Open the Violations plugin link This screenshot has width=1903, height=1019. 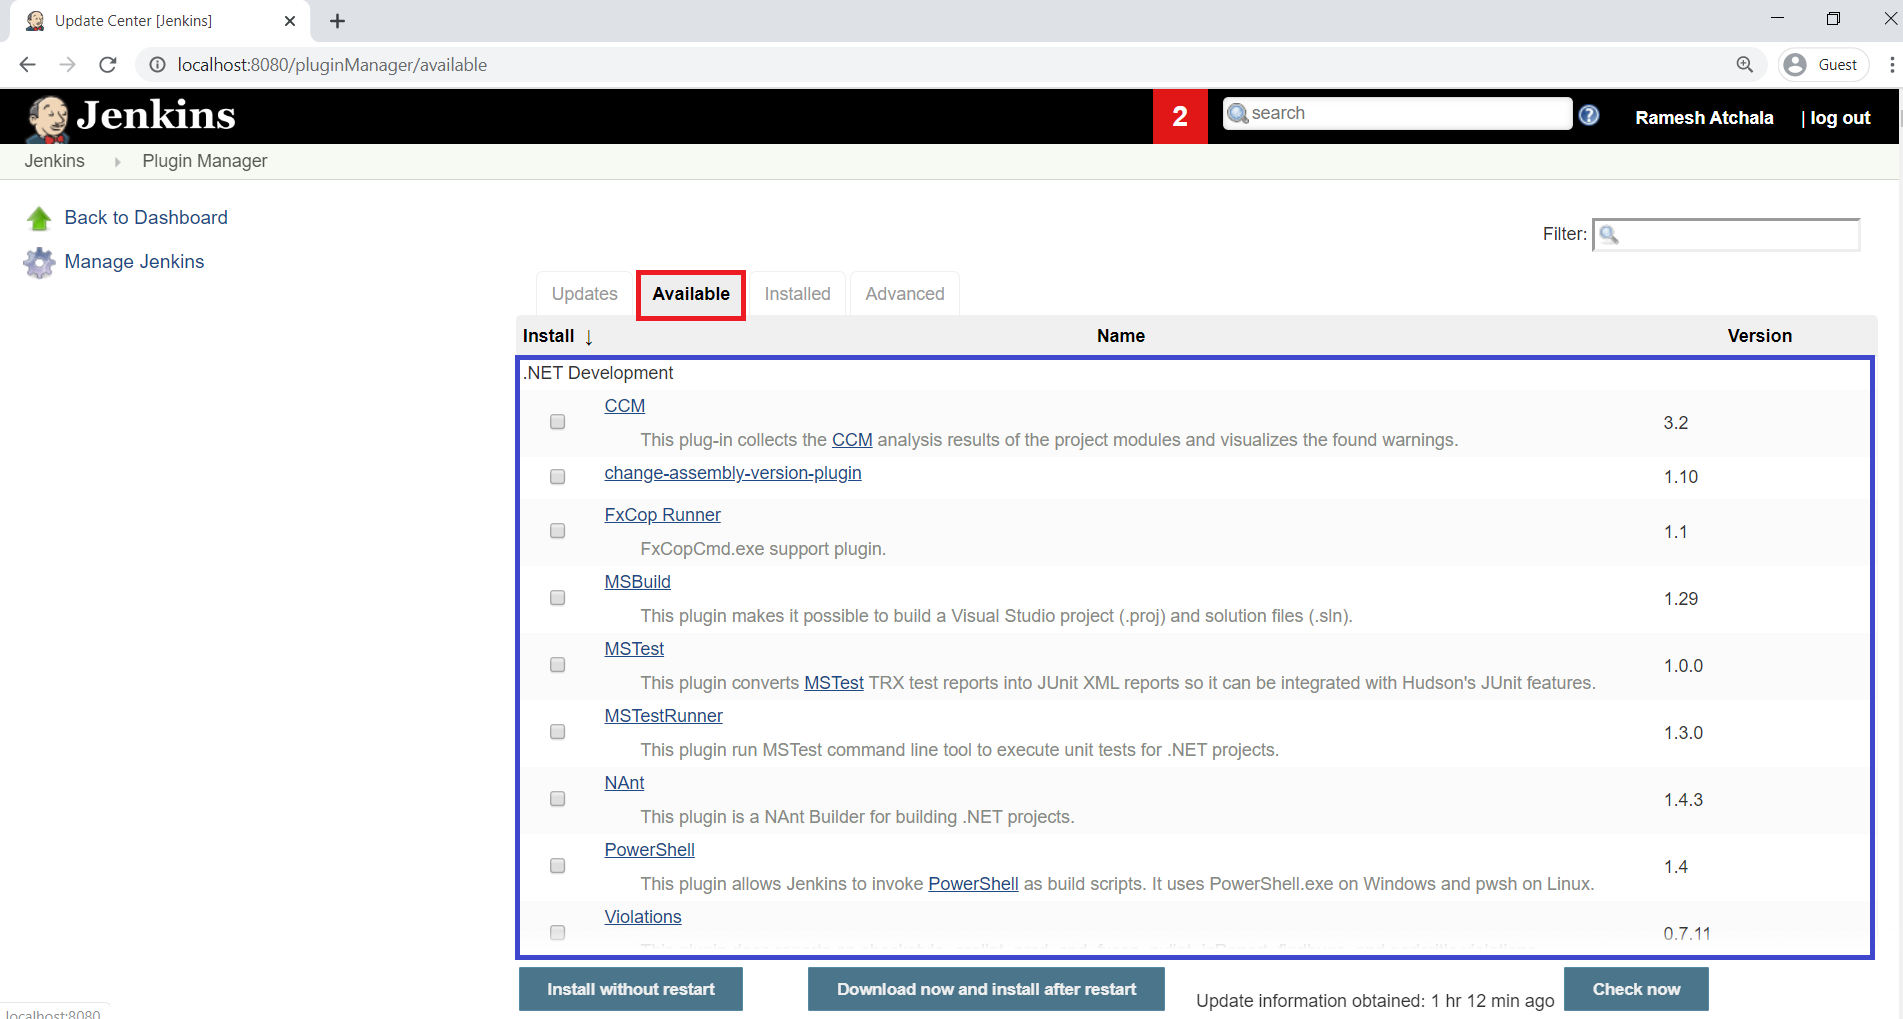643,917
